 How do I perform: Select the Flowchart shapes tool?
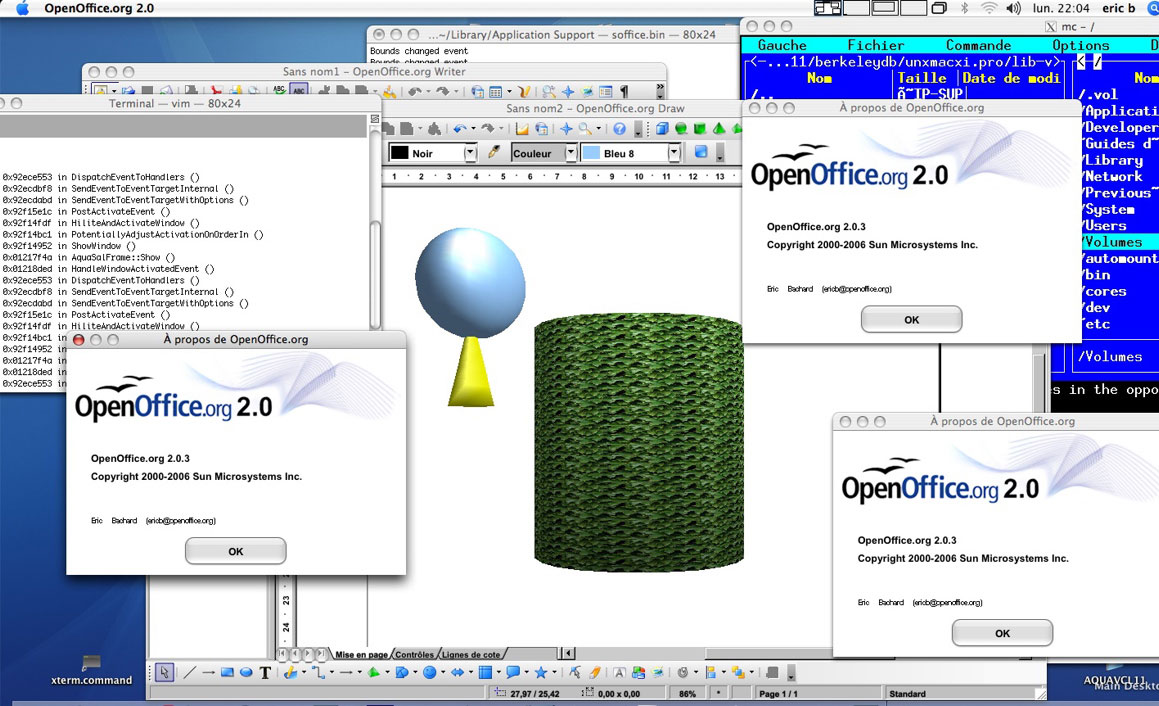point(485,672)
